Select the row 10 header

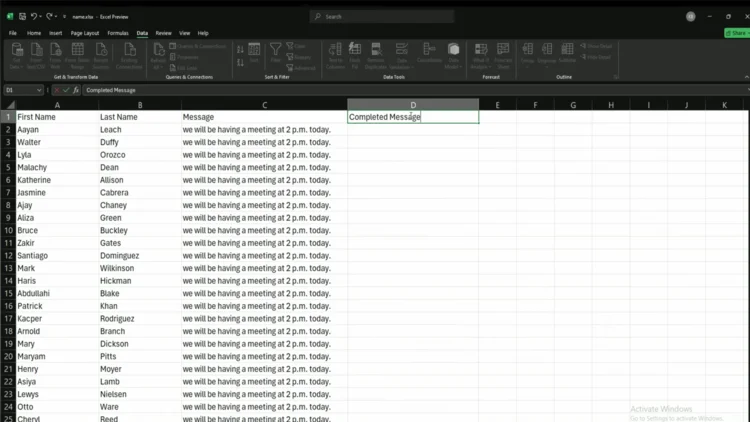[x=8, y=230]
